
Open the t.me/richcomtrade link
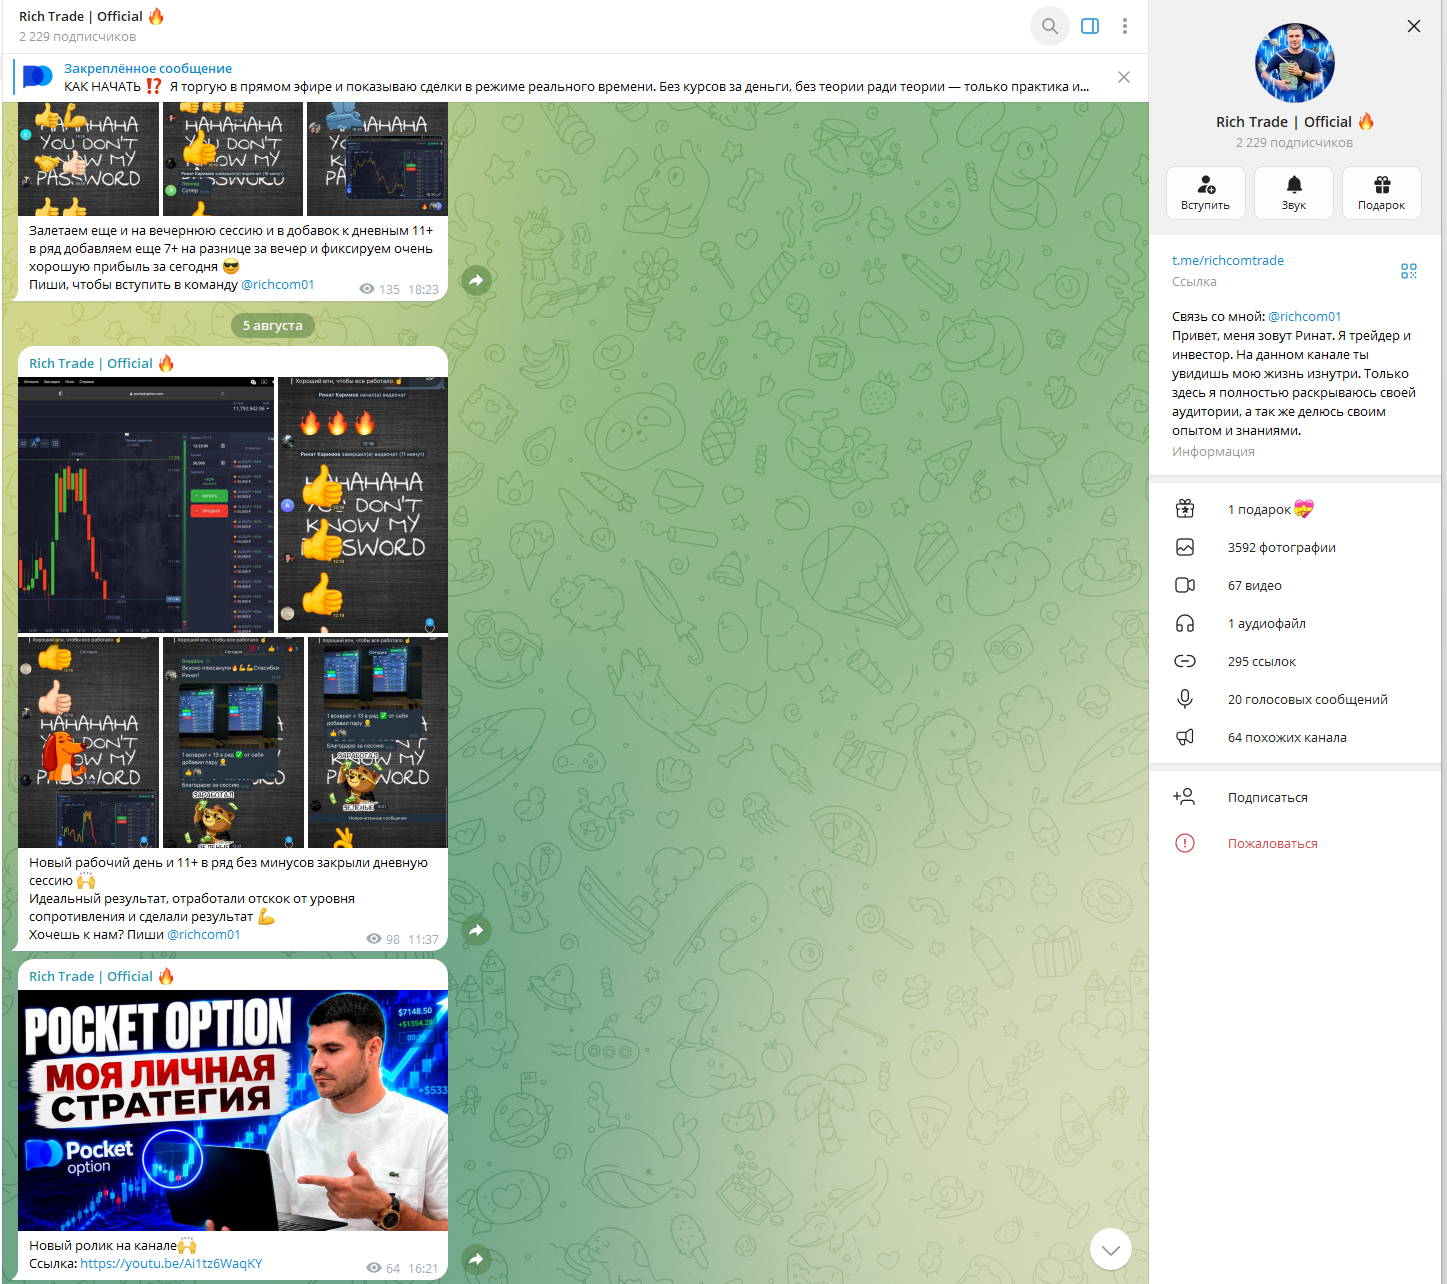click(x=1228, y=260)
